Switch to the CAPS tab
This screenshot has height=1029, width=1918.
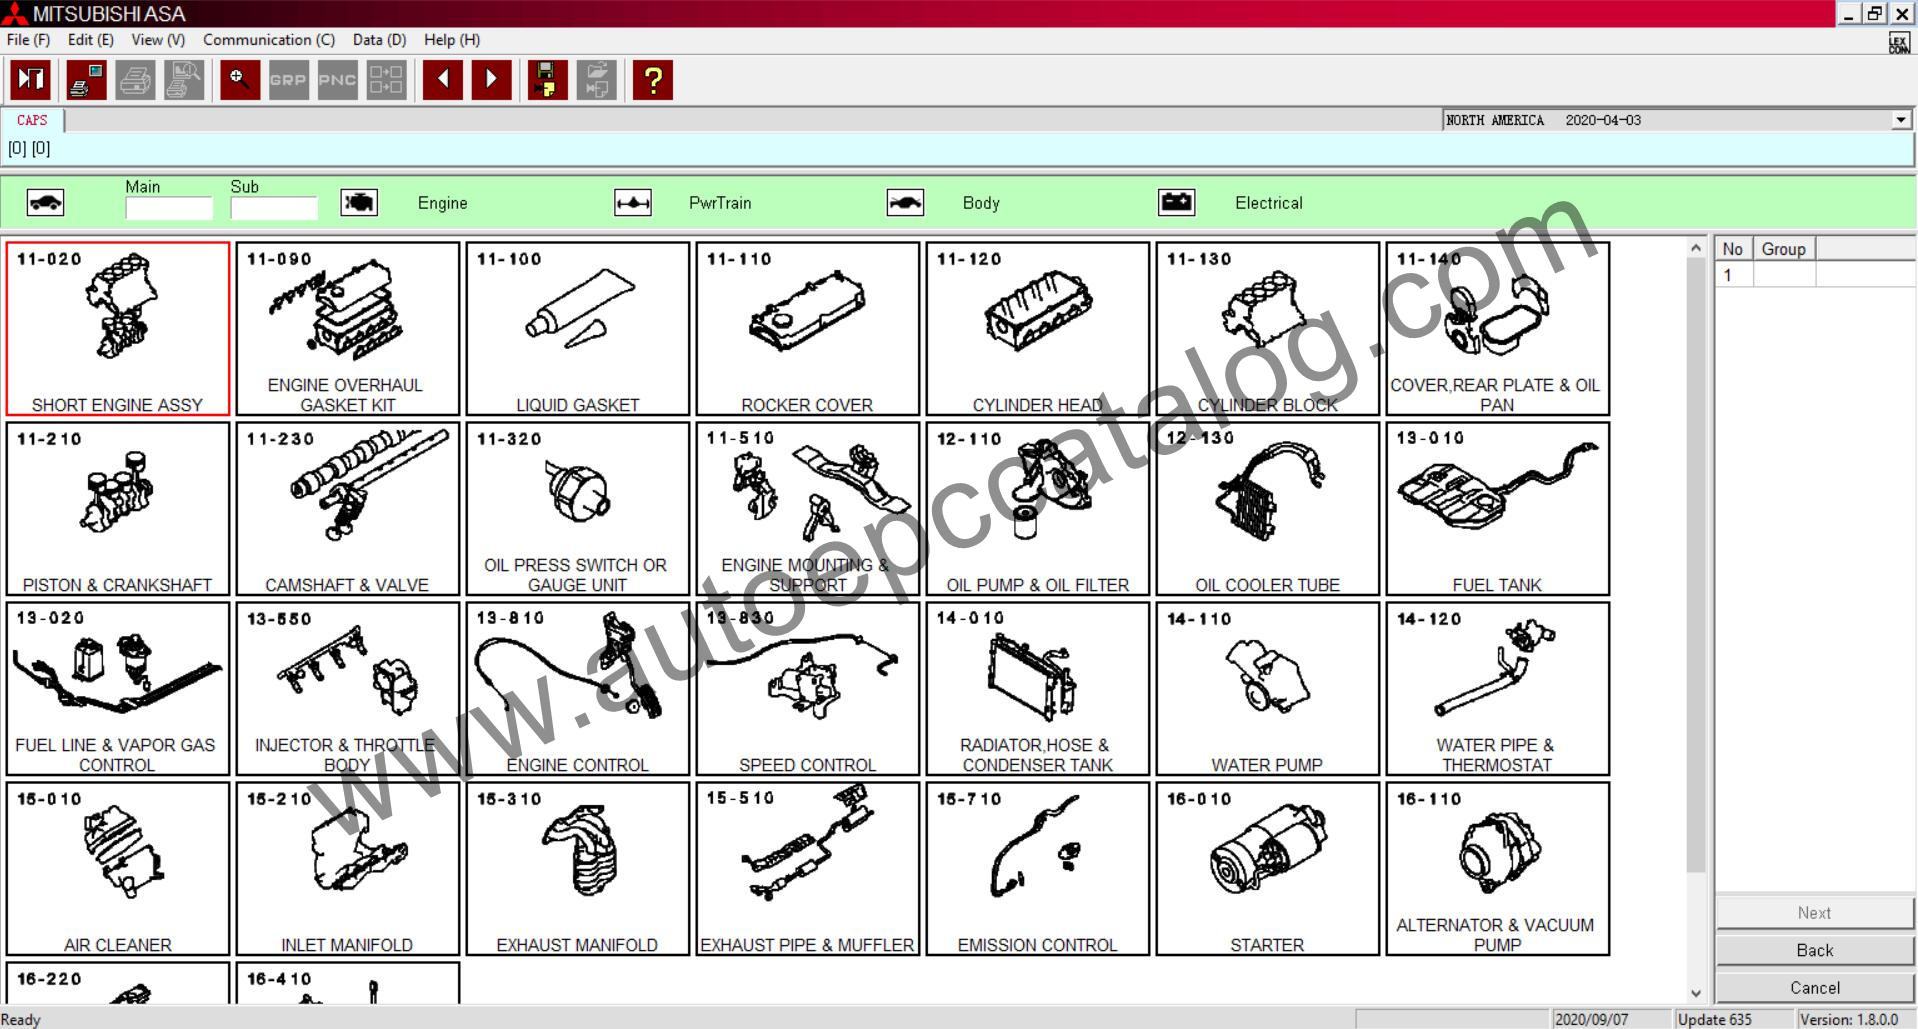point(32,120)
